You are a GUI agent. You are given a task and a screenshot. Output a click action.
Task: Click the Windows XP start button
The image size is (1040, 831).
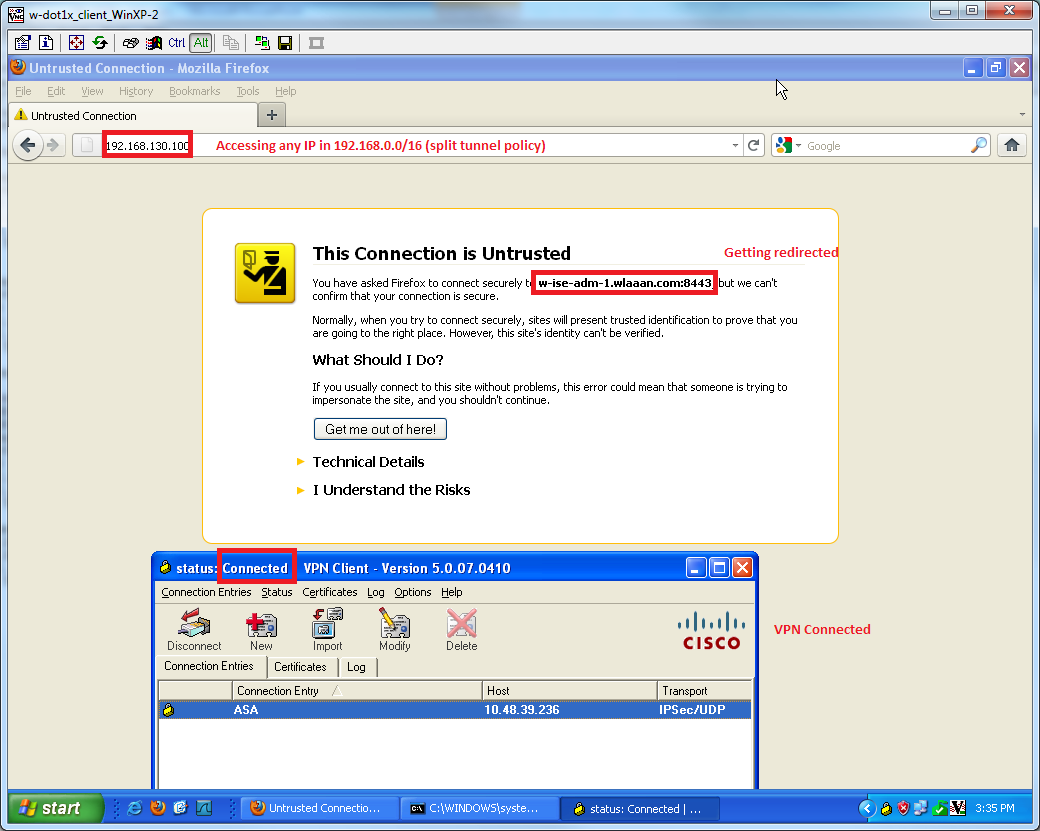pos(56,808)
